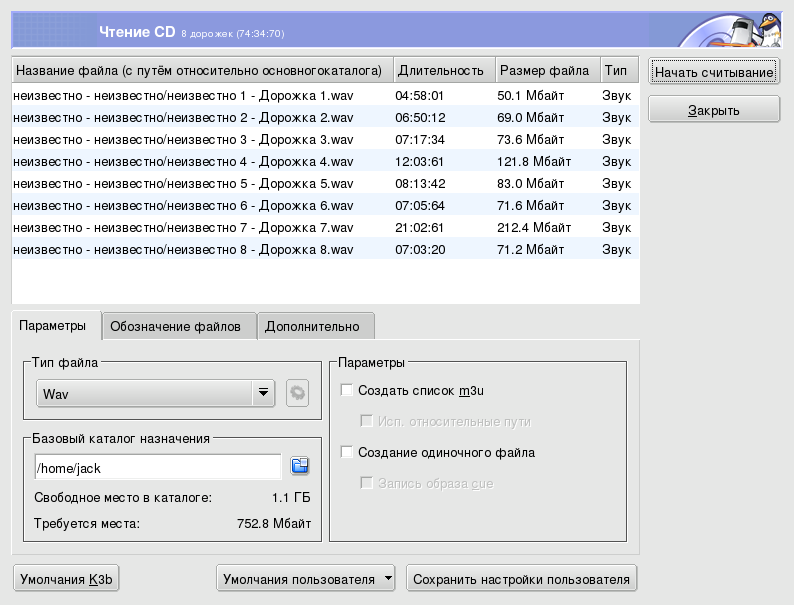Screen dimensions: 794x605
Task: Sort by Название файла column header
Action: pos(203,70)
